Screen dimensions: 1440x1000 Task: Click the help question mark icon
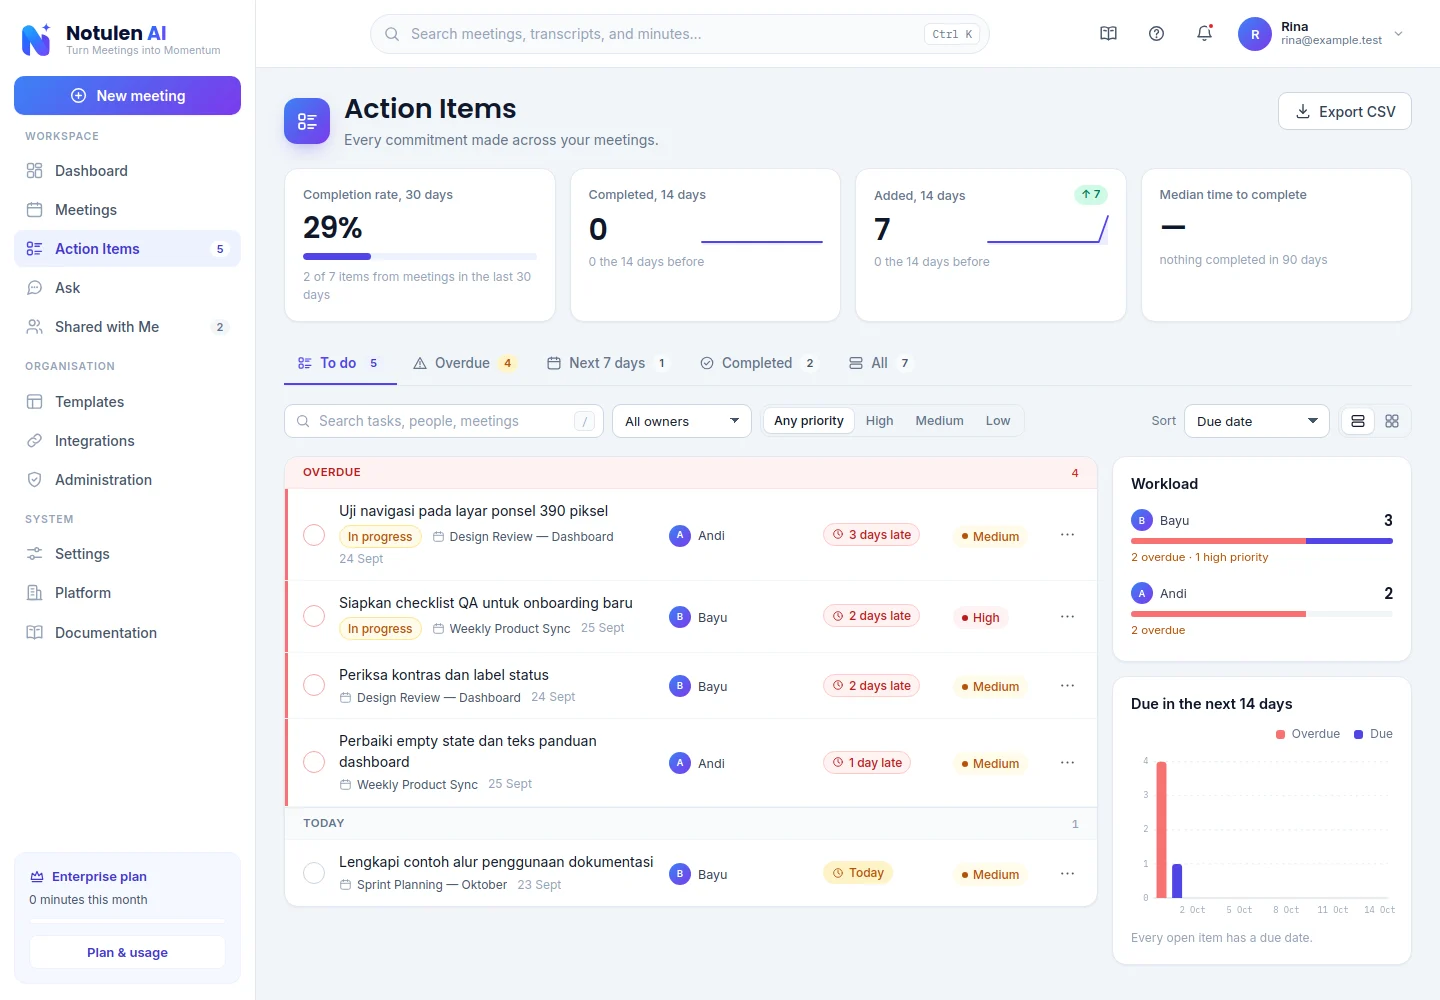[x=1156, y=34]
